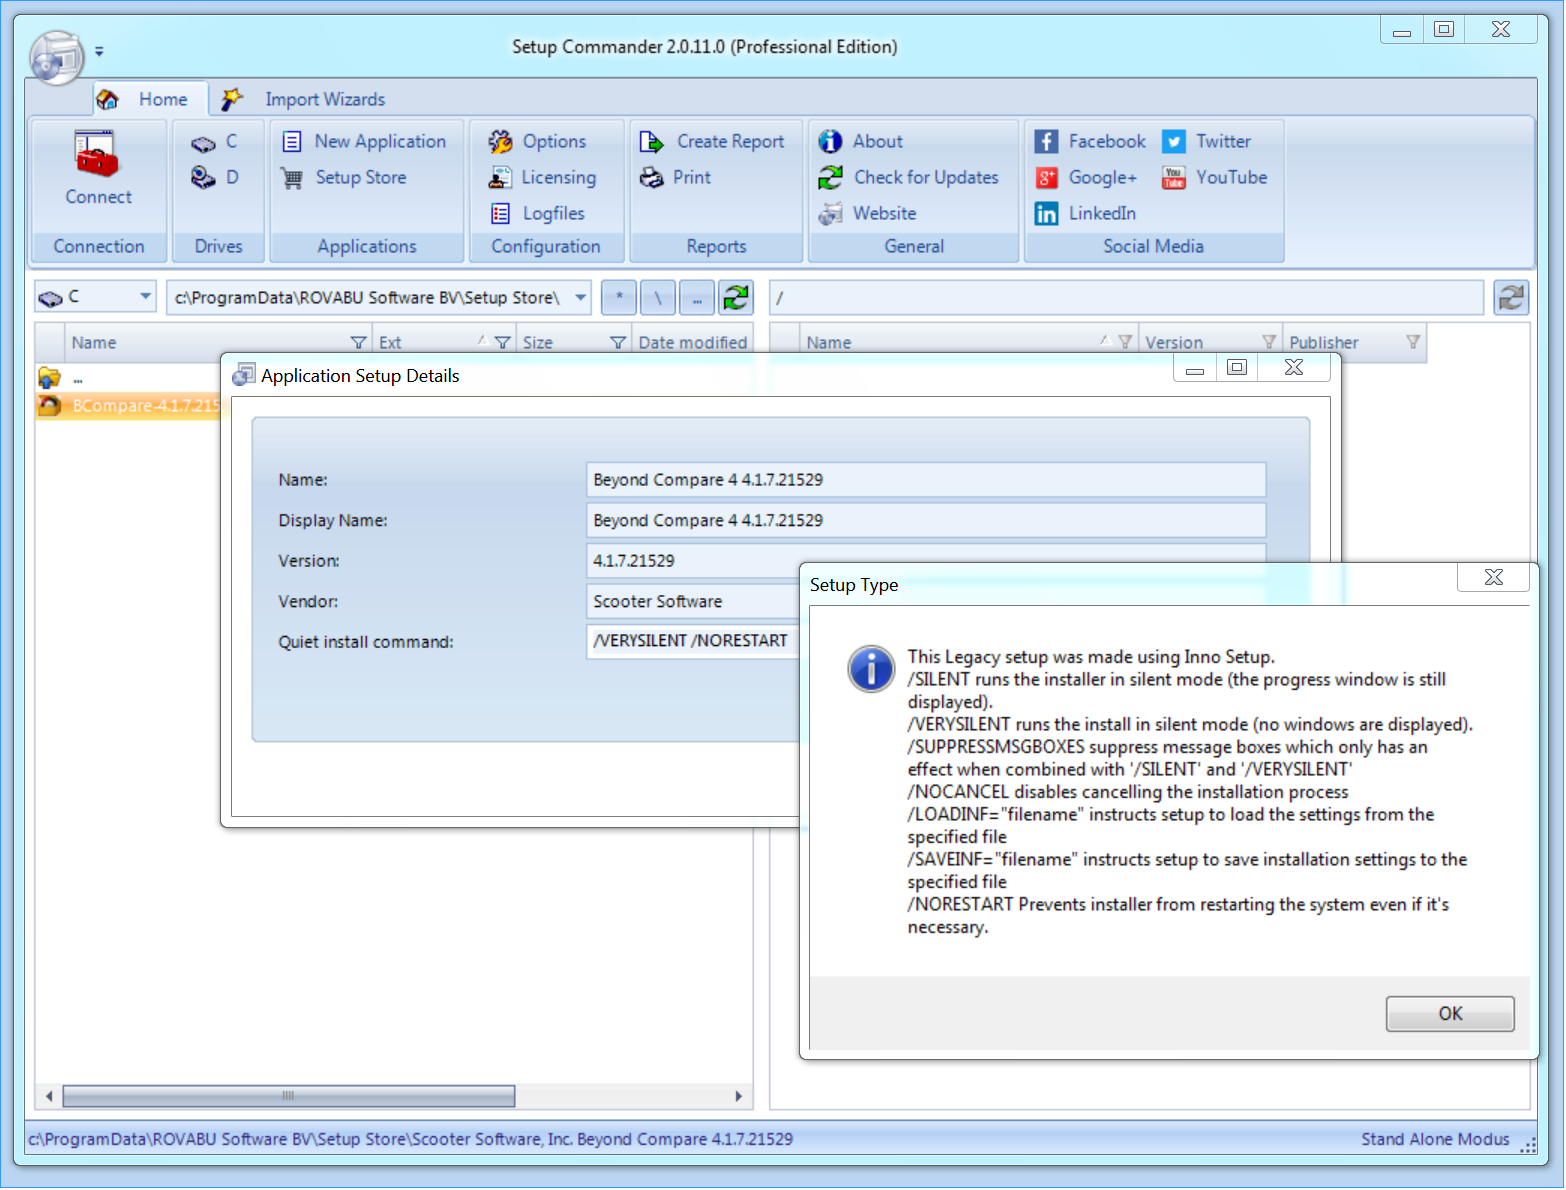Close the Setup Type dialog
The height and width of the screenshot is (1190, 1566).
coord(1494,577)
